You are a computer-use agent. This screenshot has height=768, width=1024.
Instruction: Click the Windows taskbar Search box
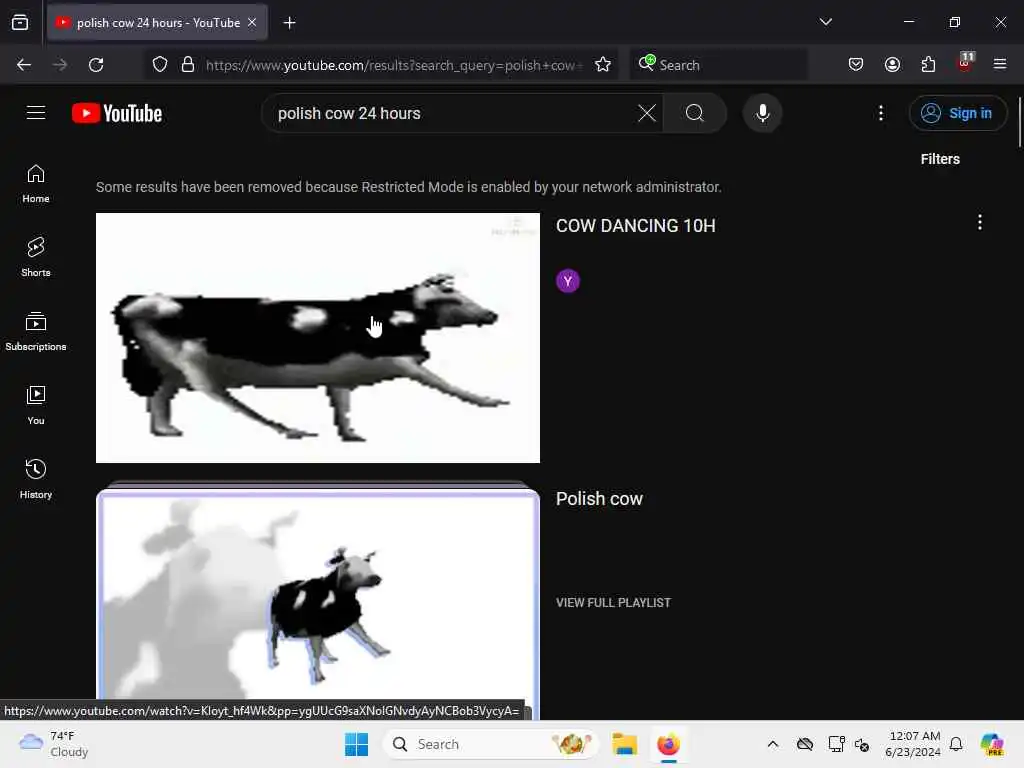(490, 744)
